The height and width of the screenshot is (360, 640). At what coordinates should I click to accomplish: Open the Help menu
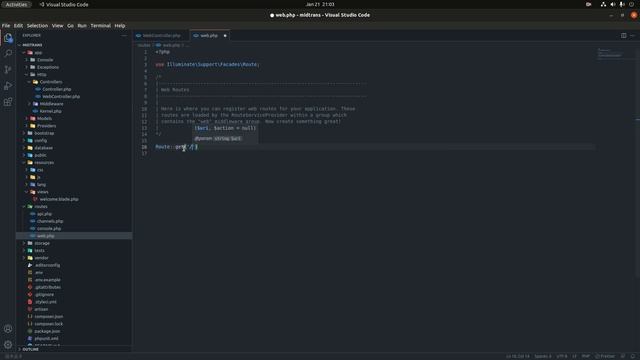(120, 26)
